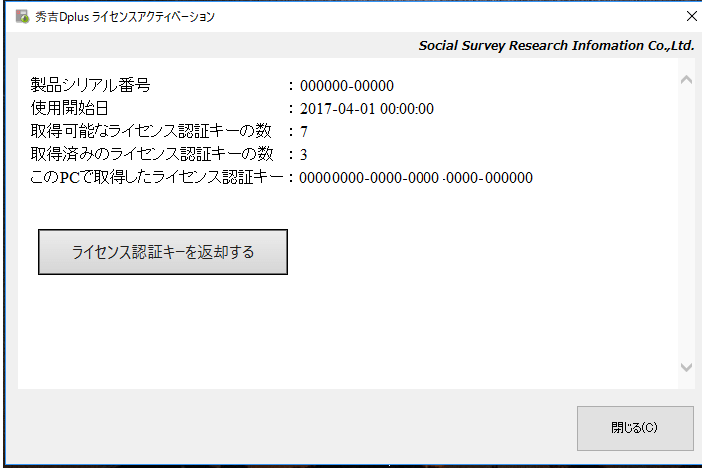This screenshot has height=468, width=702.
Task: Click the acquired key count value 3
Action: click(x=304, y=155)
